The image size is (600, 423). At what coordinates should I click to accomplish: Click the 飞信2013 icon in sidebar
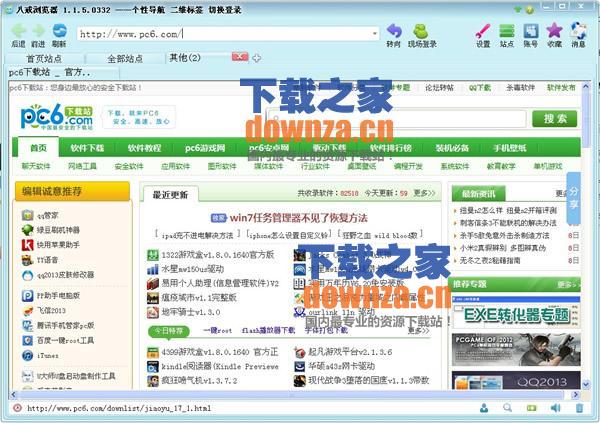click(x=28, y=310)
